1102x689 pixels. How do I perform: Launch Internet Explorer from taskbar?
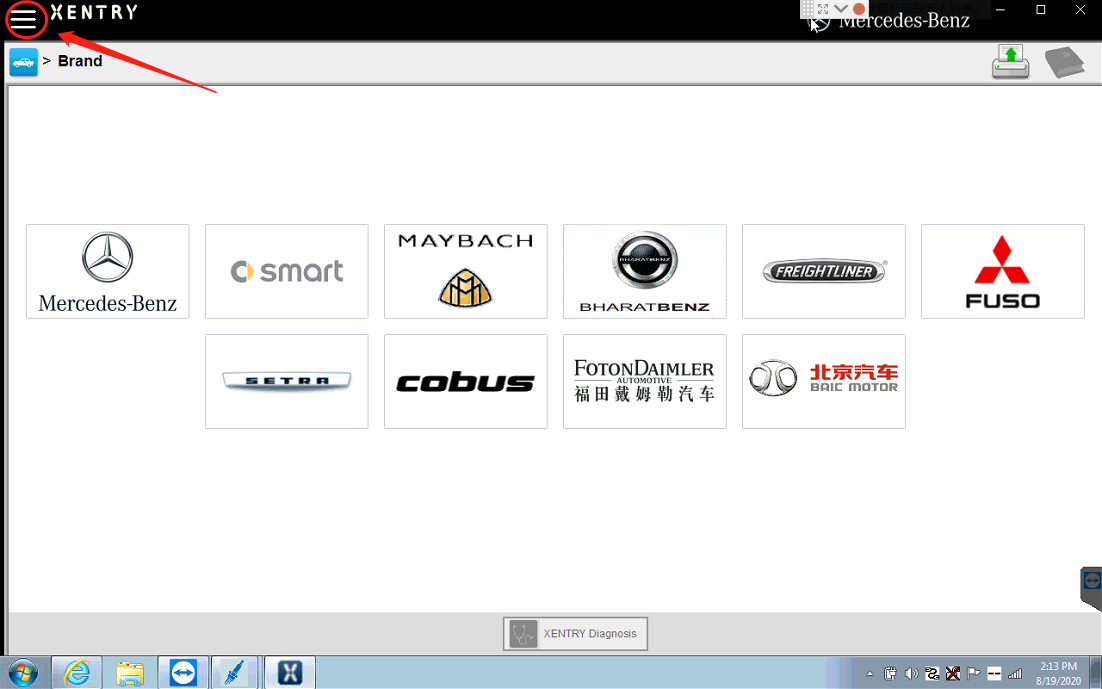coord(77,673)
